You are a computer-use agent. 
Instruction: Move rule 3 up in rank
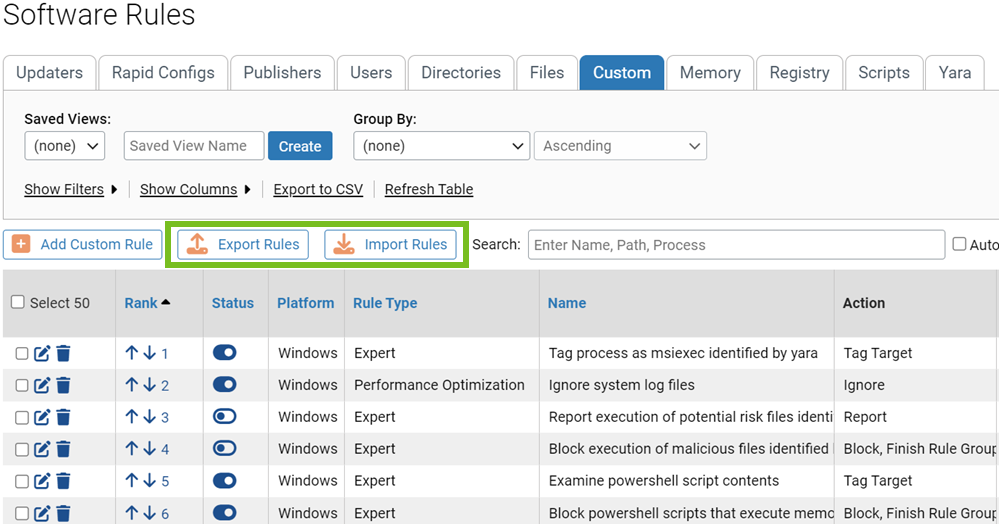click(x=132, y=416)
